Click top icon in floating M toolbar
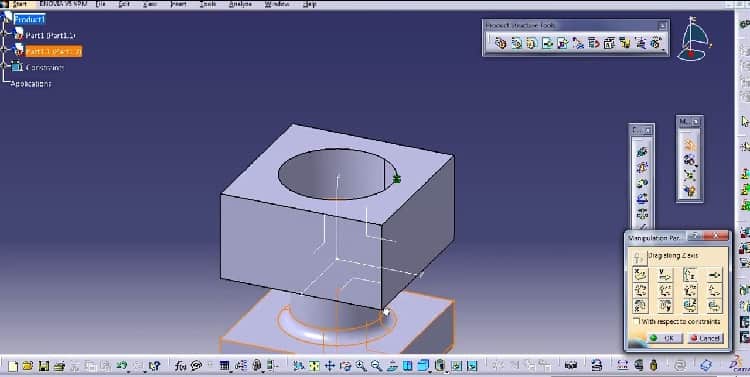This screenshot has width=750, height=377. [689, 144]
